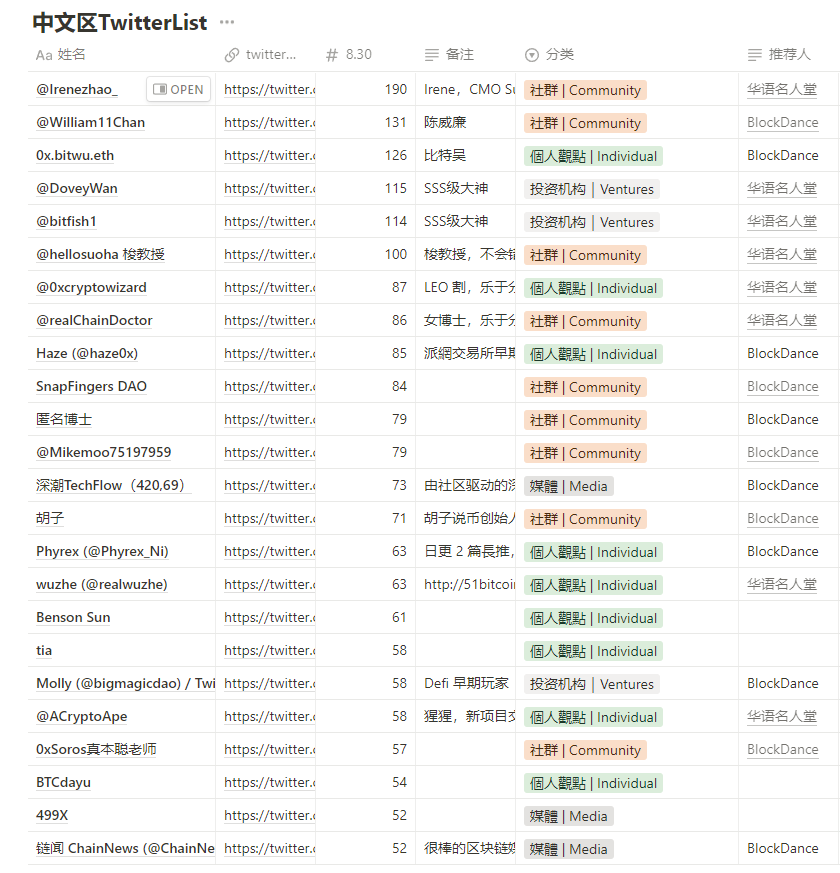Click the Aa text icon in 姓名 header
The image size is (840, 873).
pos(44,55)
